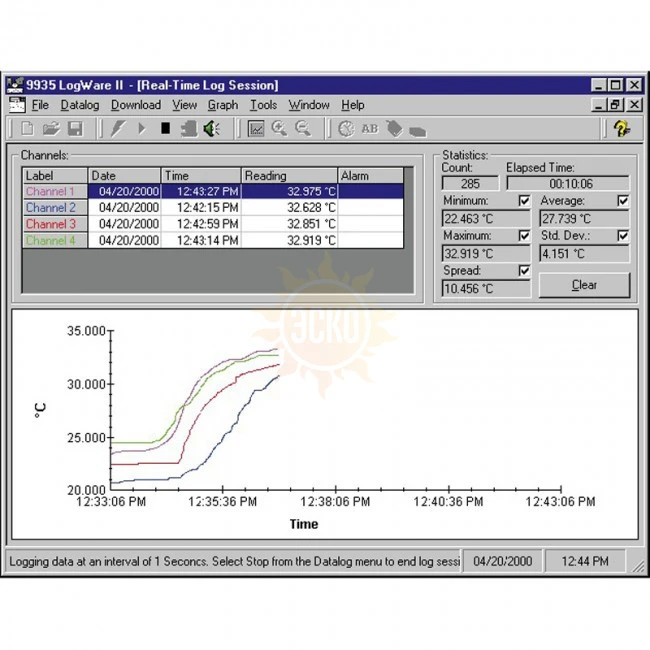Click the LogWare application icon in title bar
Screen dimensions: 650x650
pyautogui.click(x=15, y=85)
